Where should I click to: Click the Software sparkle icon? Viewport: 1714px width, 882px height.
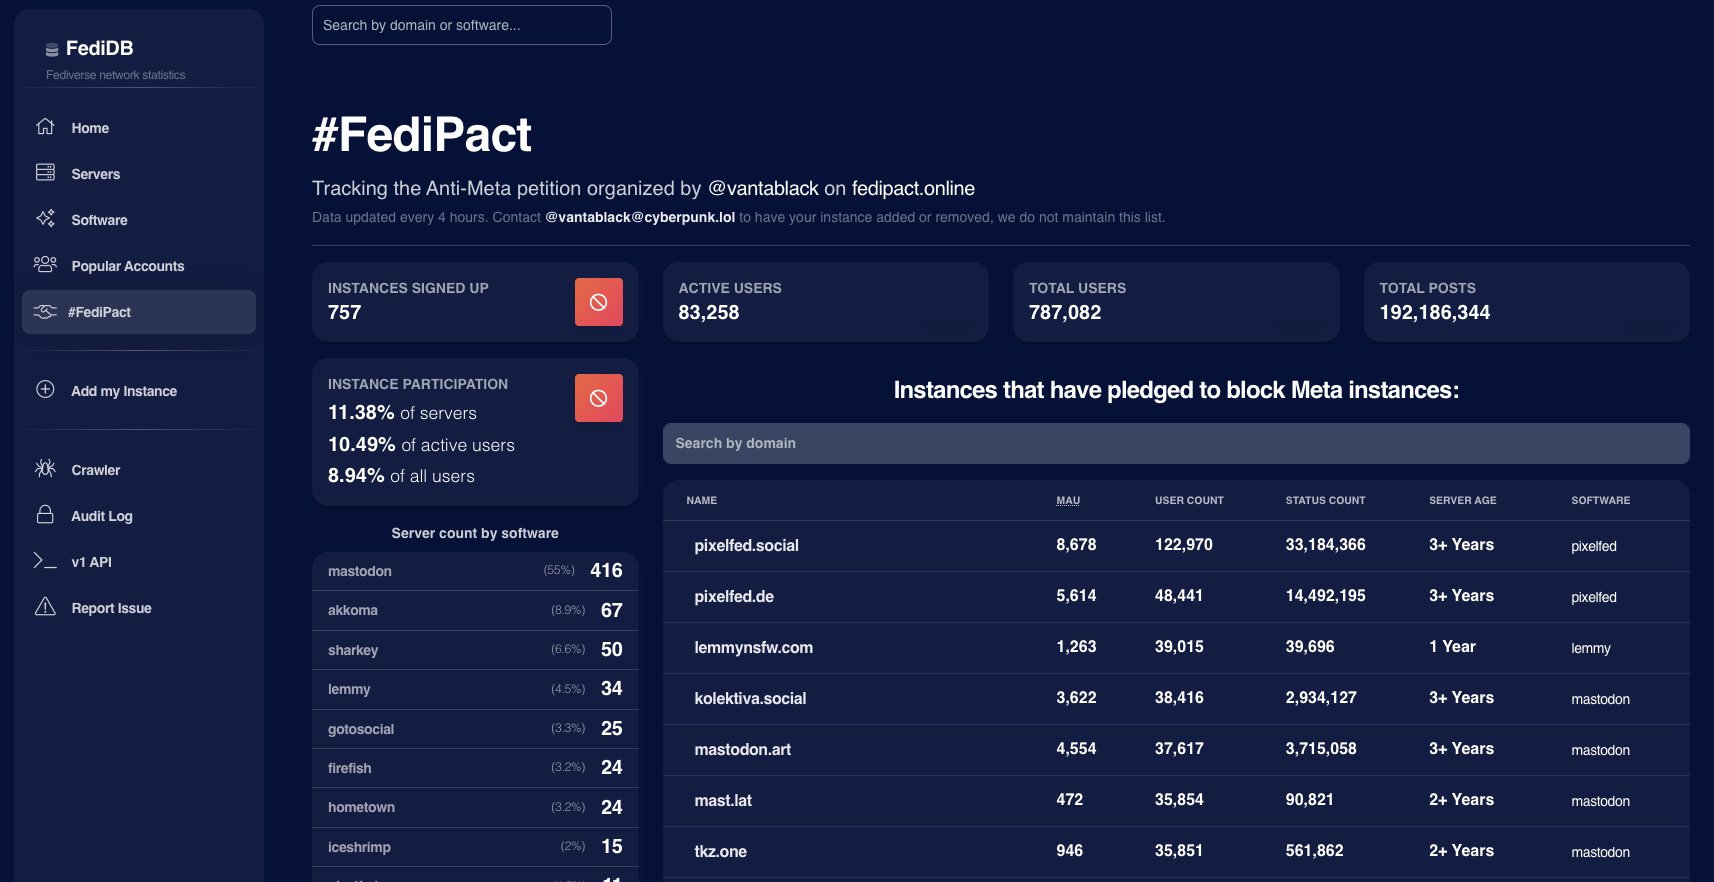(45, 218)
